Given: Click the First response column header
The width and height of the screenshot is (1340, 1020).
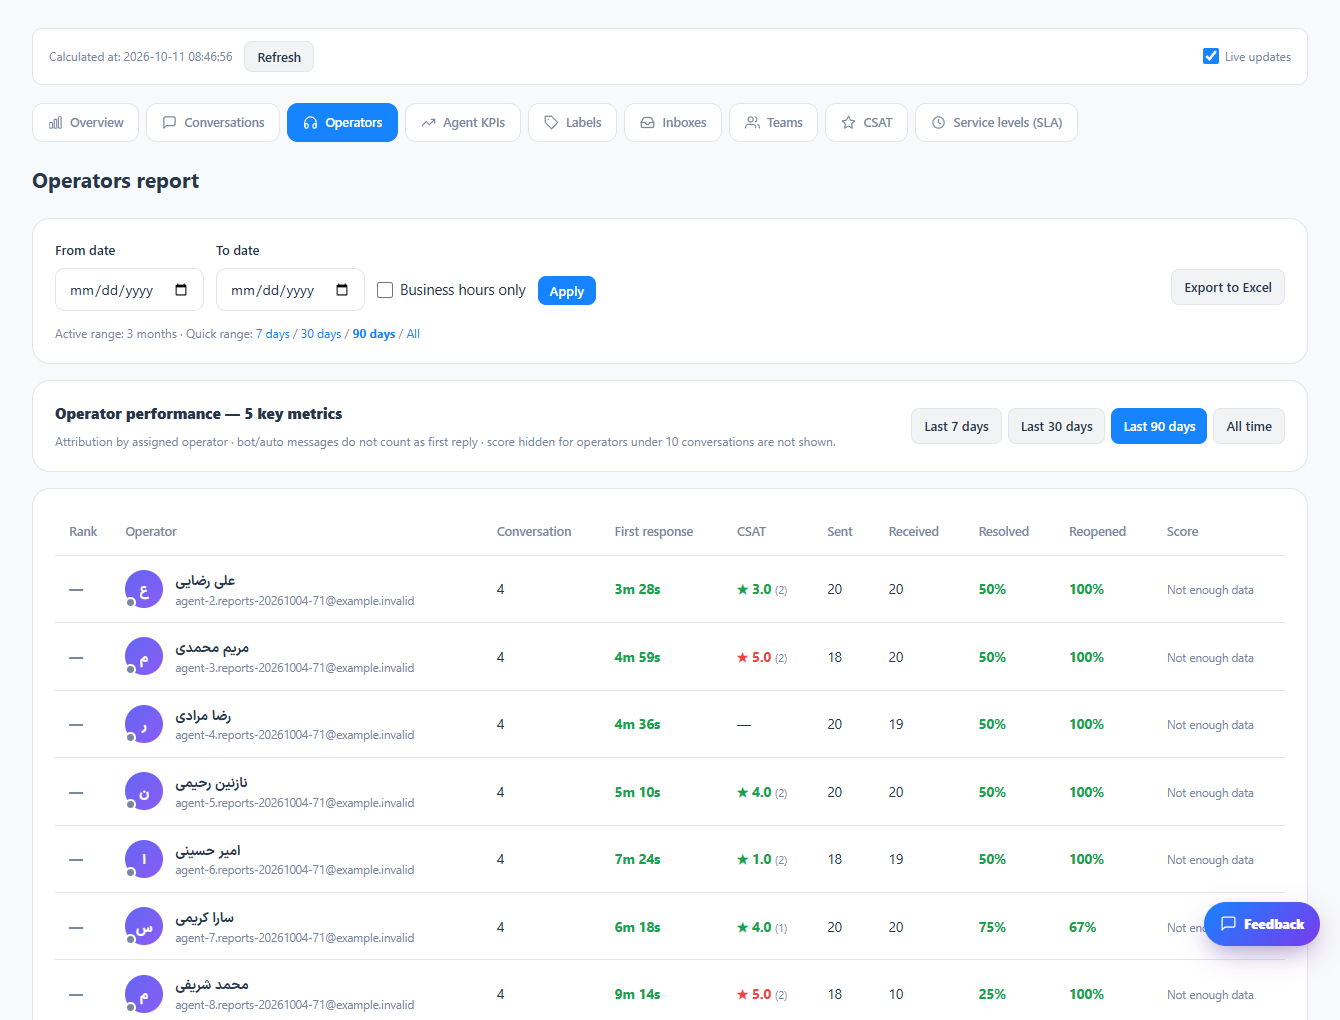Looking at the screenshot, I should [654, 532].
